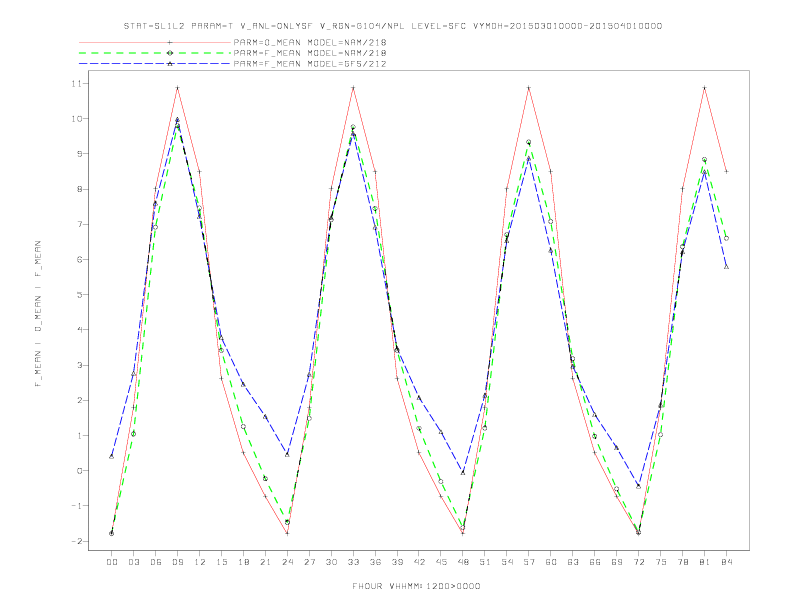Click the y-axis tick label 3
The height and width of the screenshot is (612, 792).
pos(79,365)
